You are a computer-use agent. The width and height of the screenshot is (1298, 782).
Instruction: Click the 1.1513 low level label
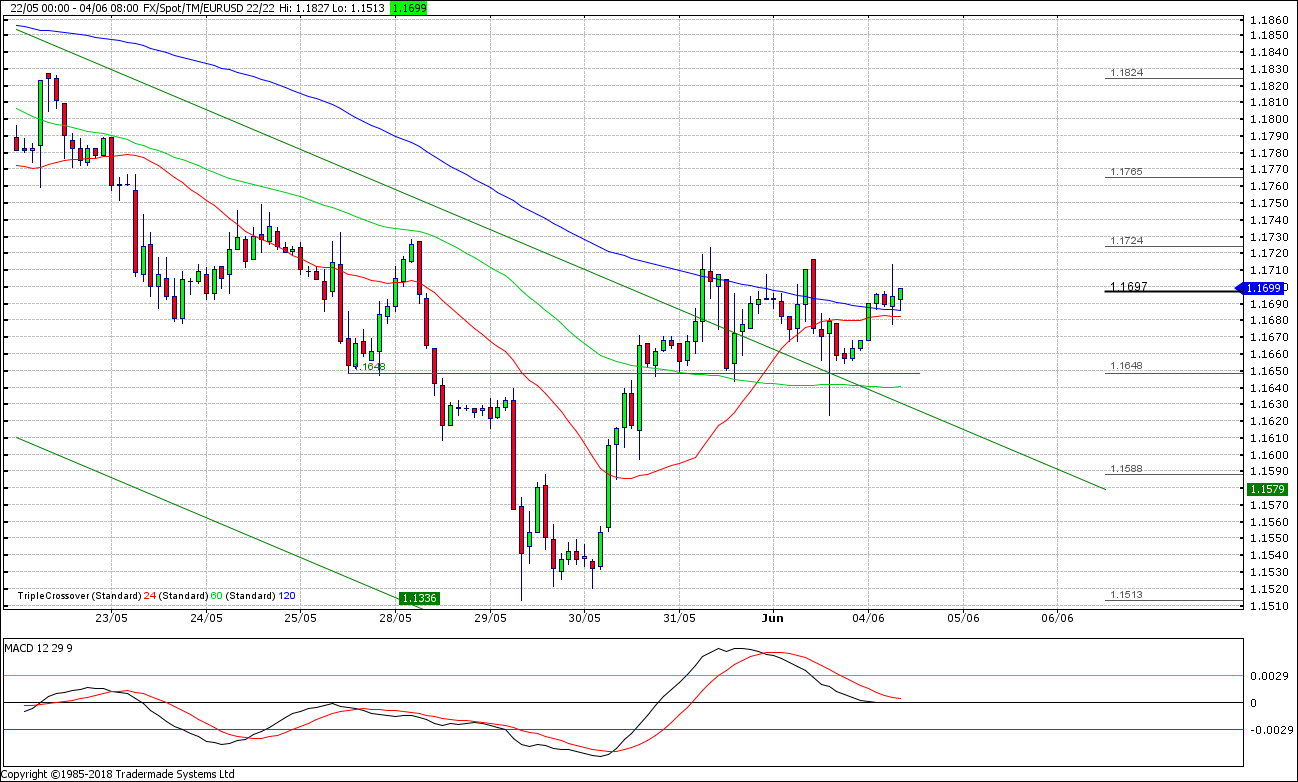tap(1125, 595)
